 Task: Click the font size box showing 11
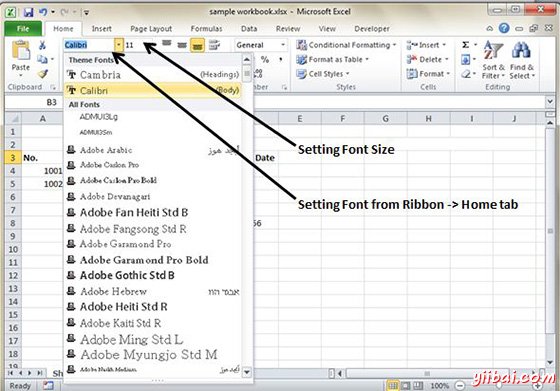pyautogui.click(x=134, y=45)
